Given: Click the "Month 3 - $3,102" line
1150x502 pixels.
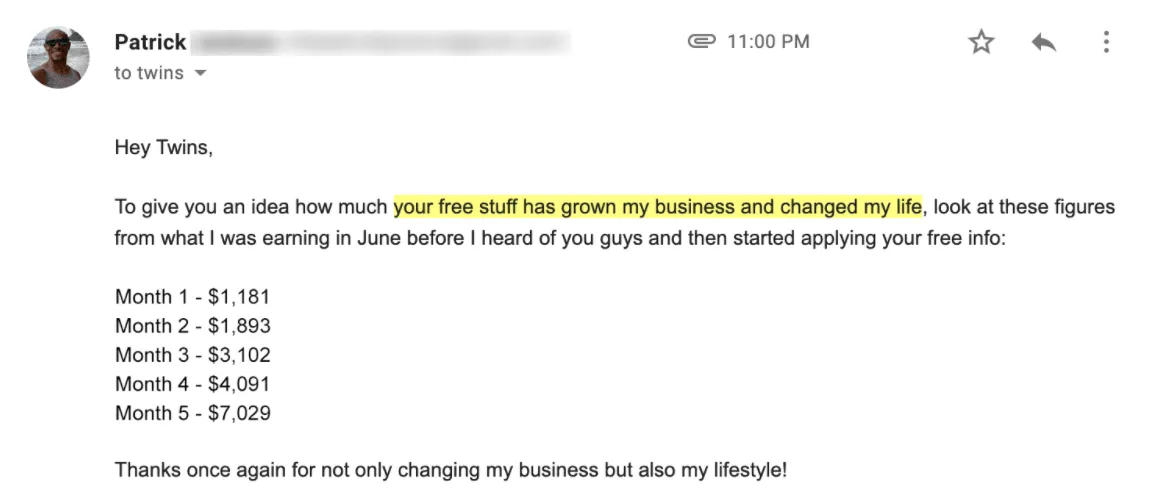Looking at the screenshot, I should (193, 355).
